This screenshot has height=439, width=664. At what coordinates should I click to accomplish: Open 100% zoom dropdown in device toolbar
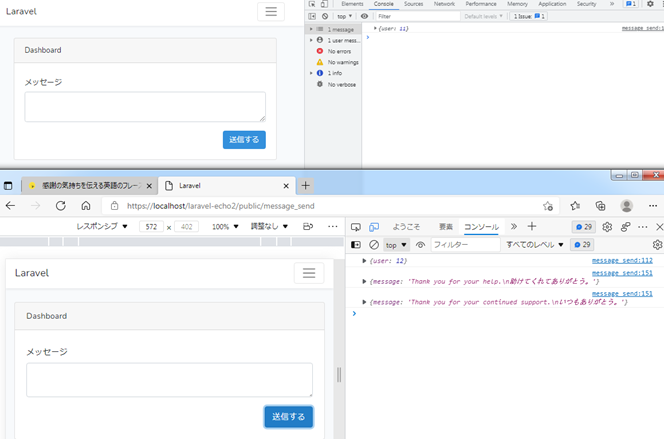225,226
